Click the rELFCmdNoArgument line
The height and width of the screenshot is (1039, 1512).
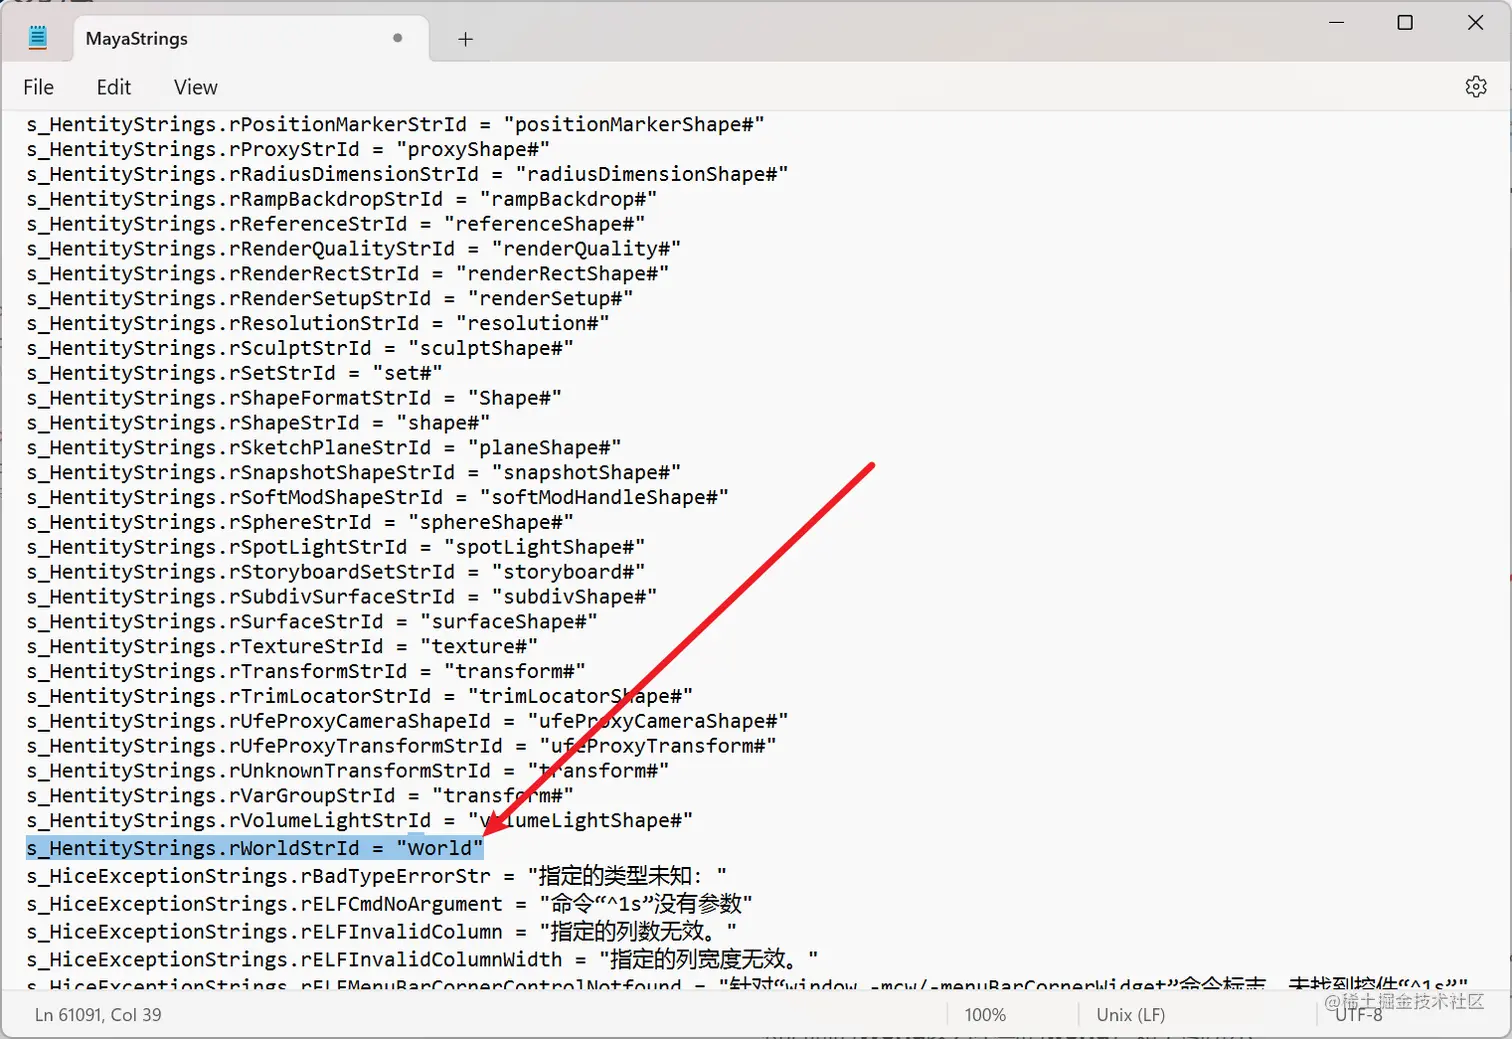[390, 904]
